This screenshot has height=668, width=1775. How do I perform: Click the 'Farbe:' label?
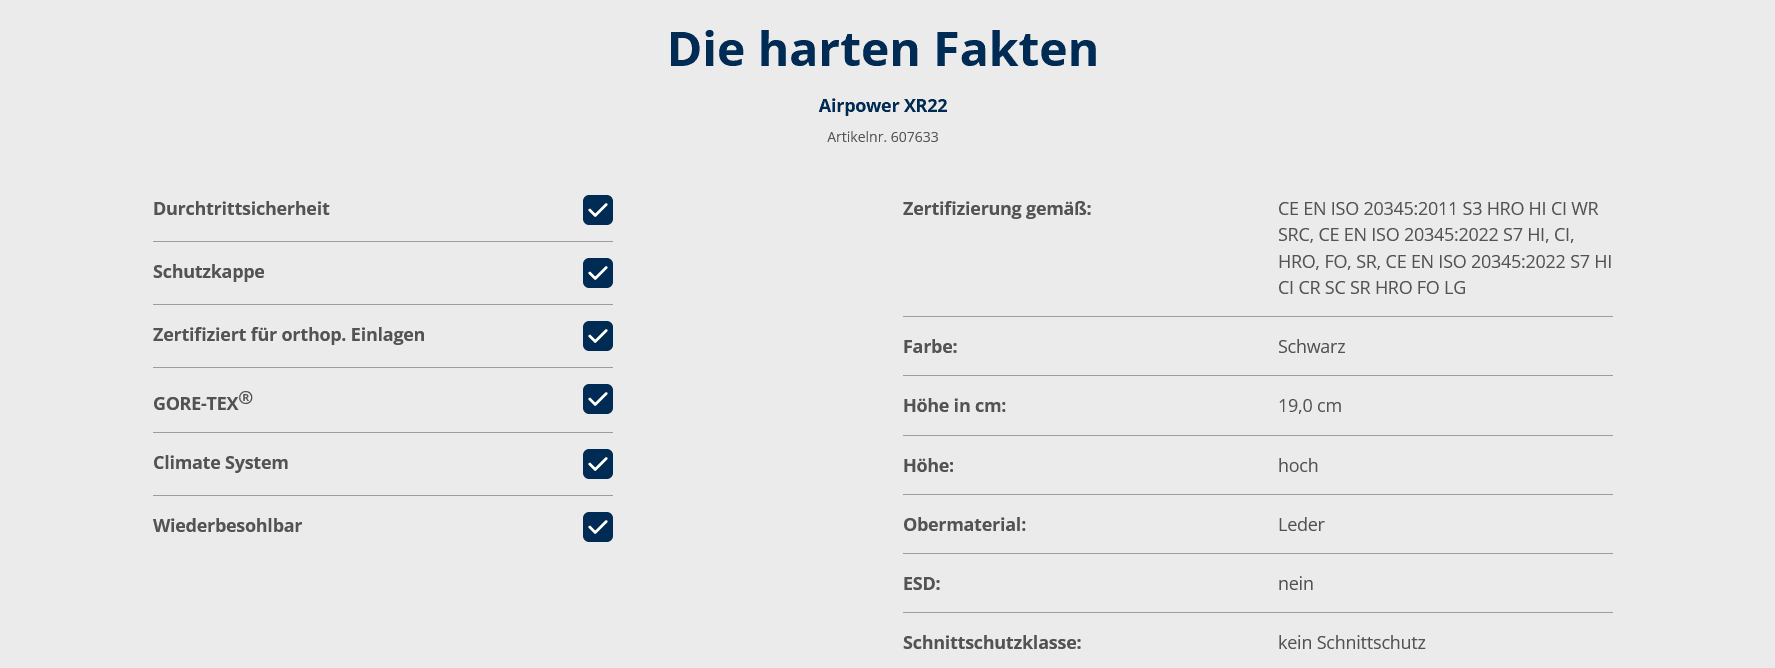[930, 346]
